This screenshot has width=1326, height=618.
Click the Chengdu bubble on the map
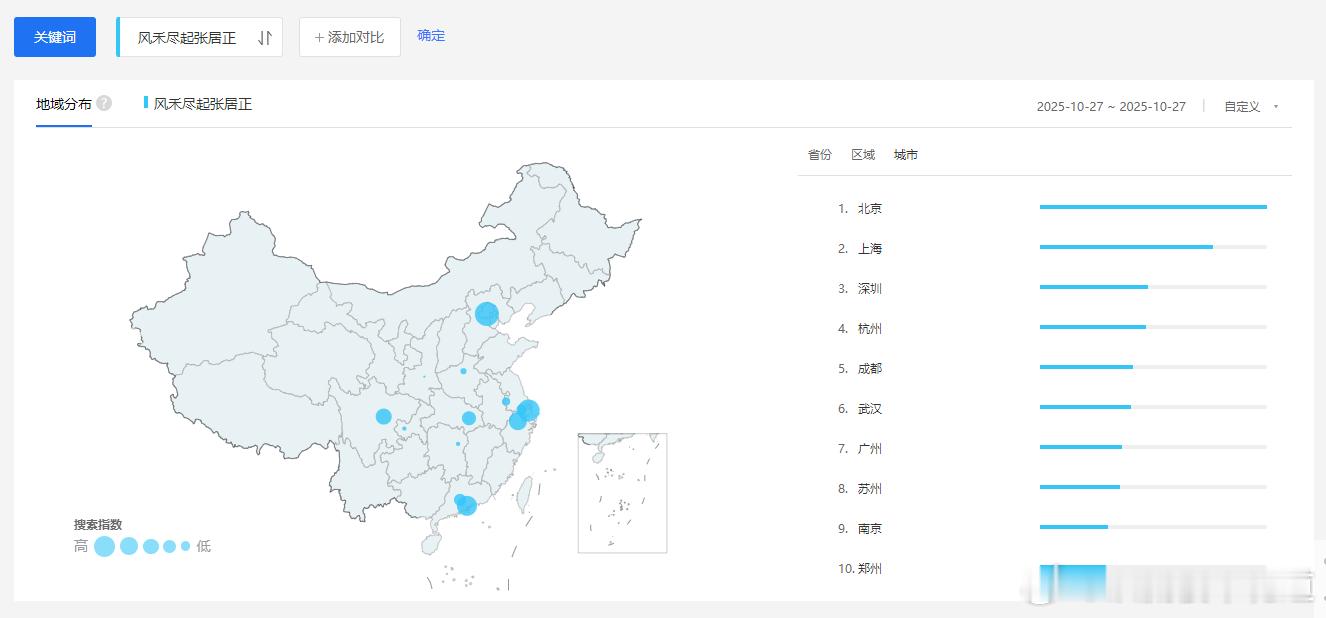point(384,416)
